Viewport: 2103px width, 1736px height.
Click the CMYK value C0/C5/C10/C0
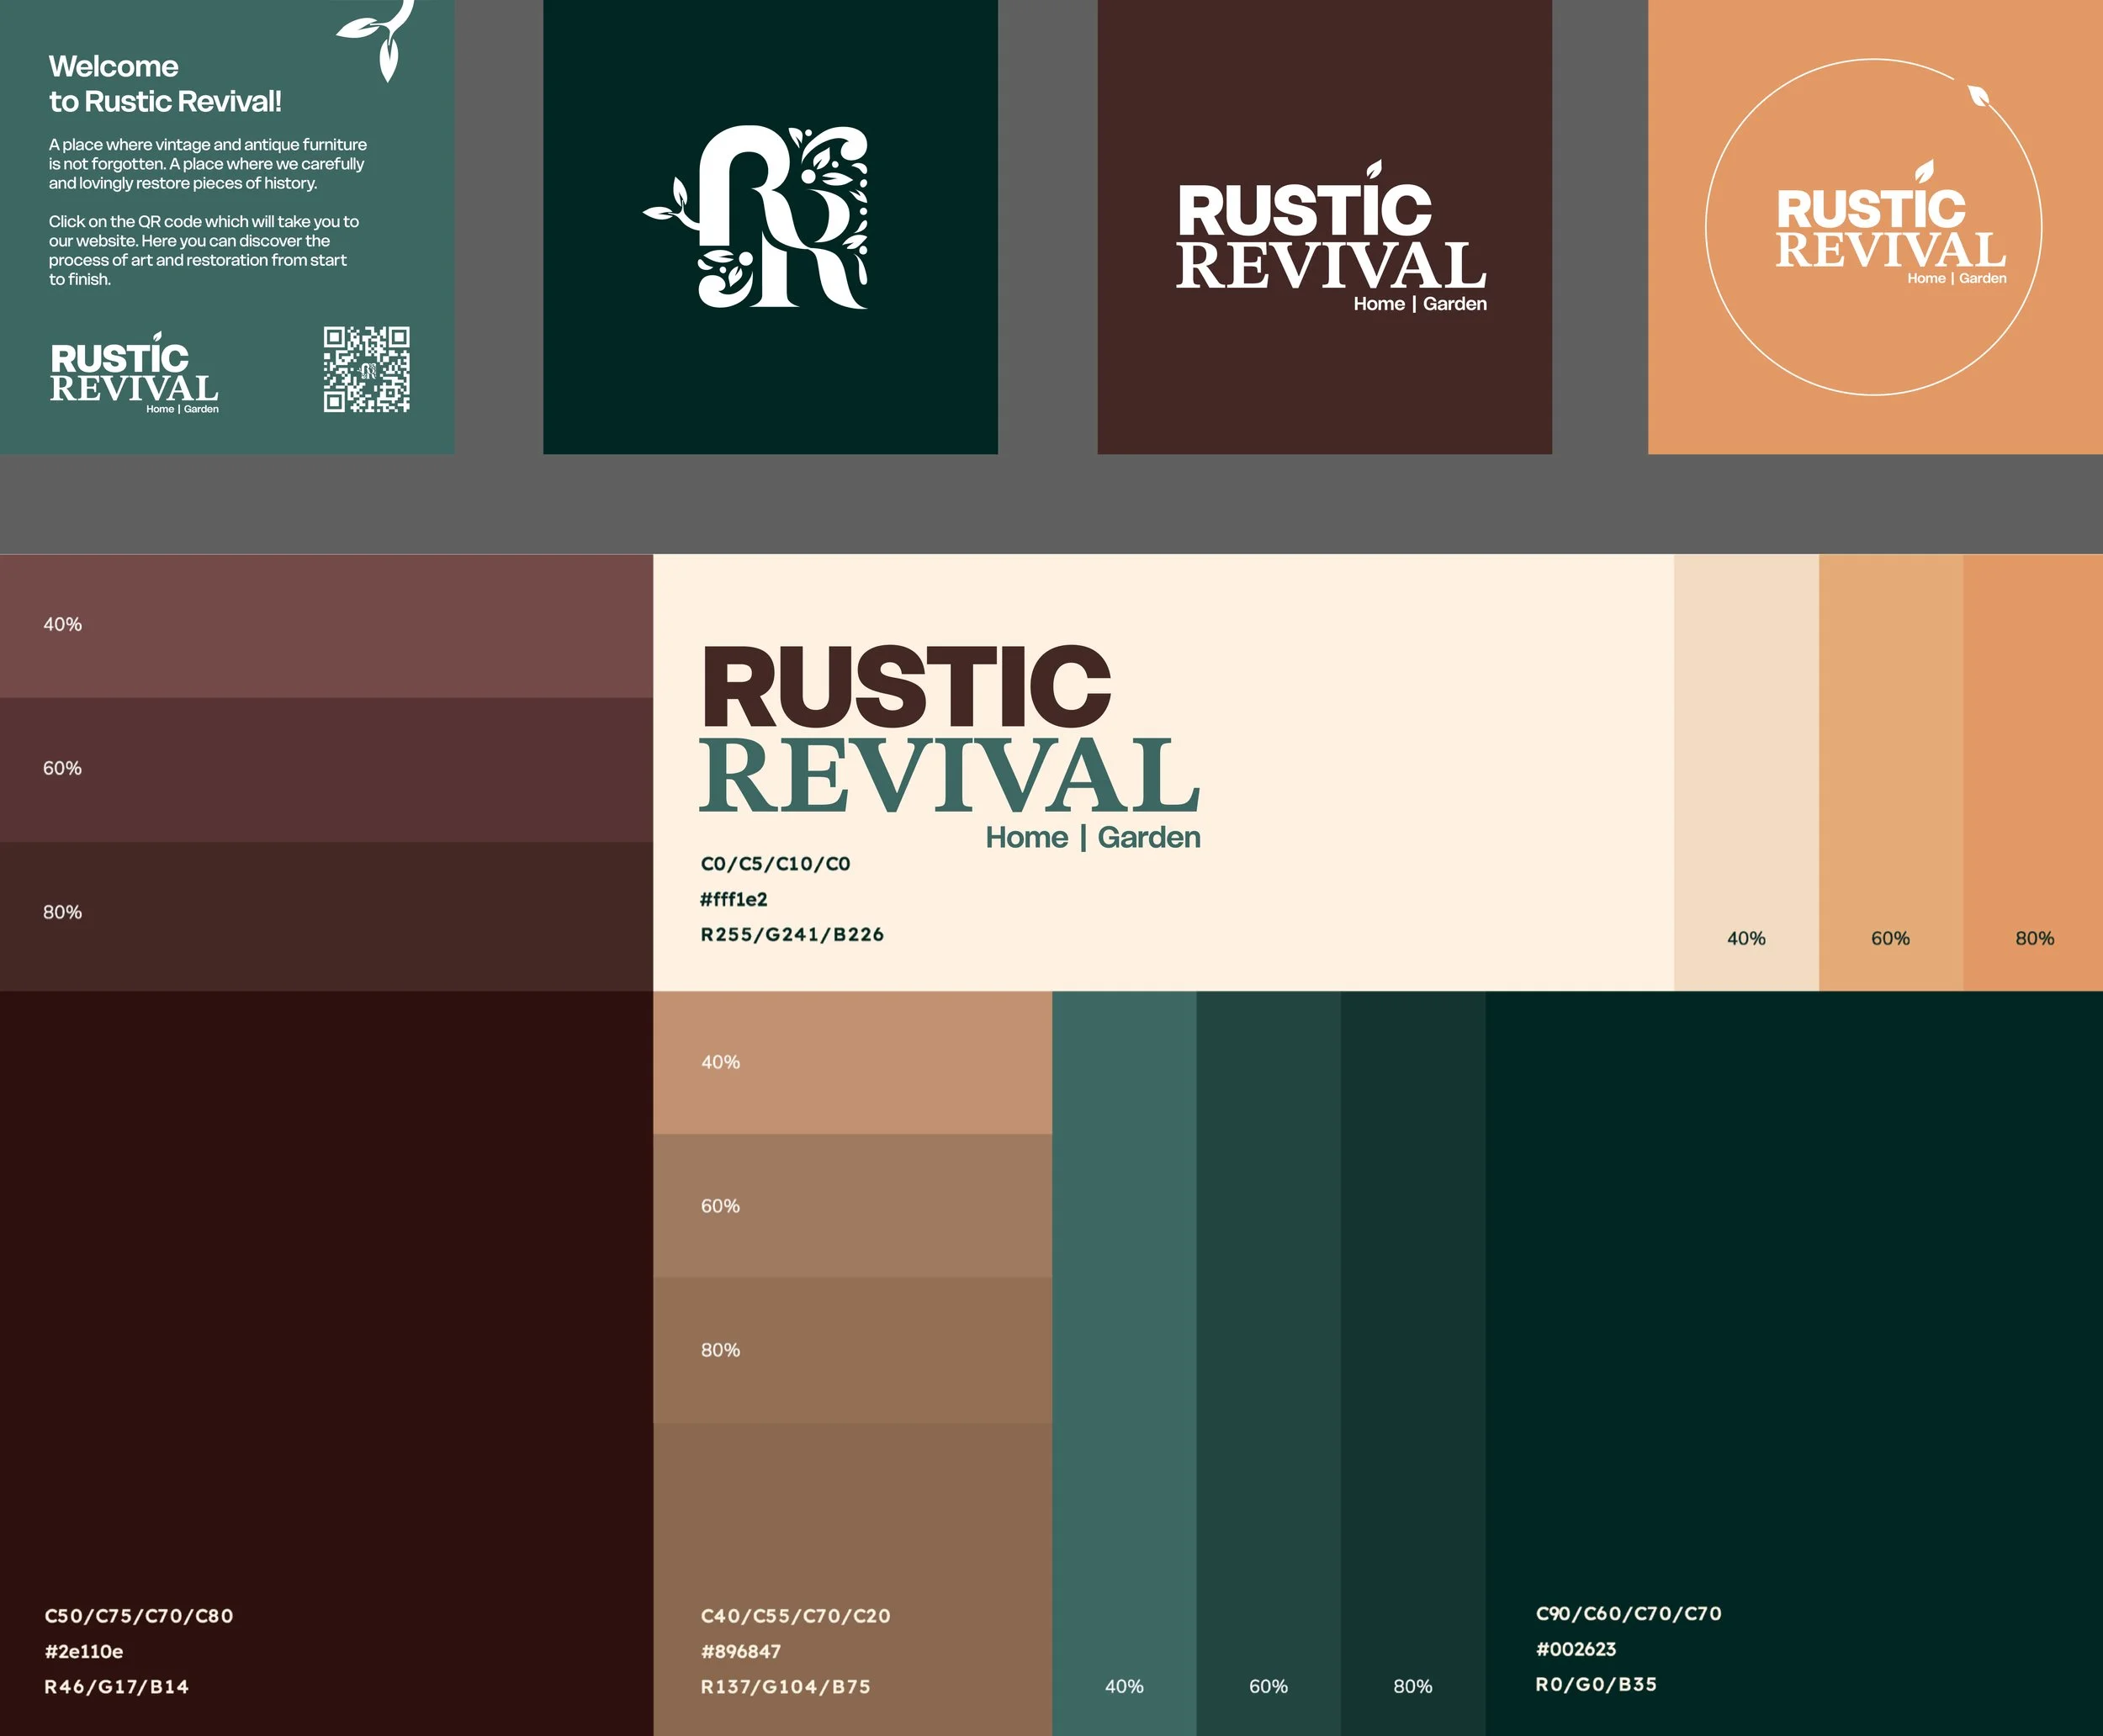(775, 864)
